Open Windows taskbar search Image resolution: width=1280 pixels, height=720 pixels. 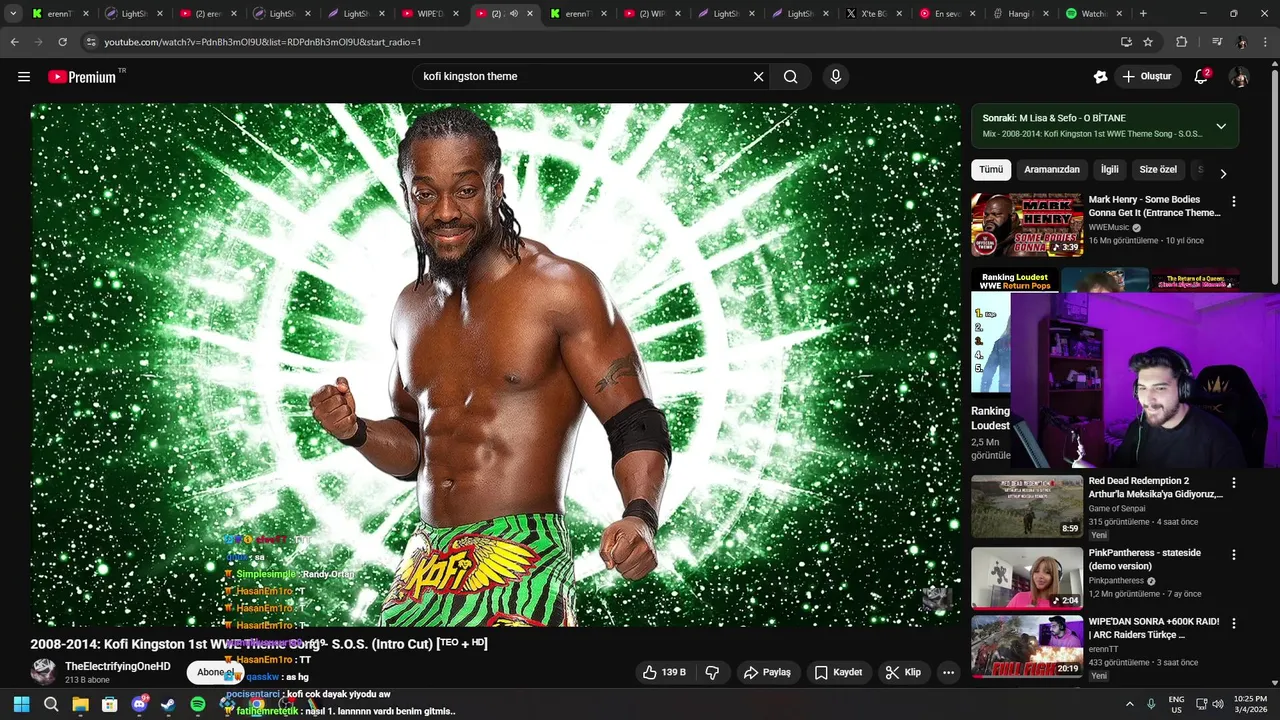pyautogui.click(x=51, y=704)
